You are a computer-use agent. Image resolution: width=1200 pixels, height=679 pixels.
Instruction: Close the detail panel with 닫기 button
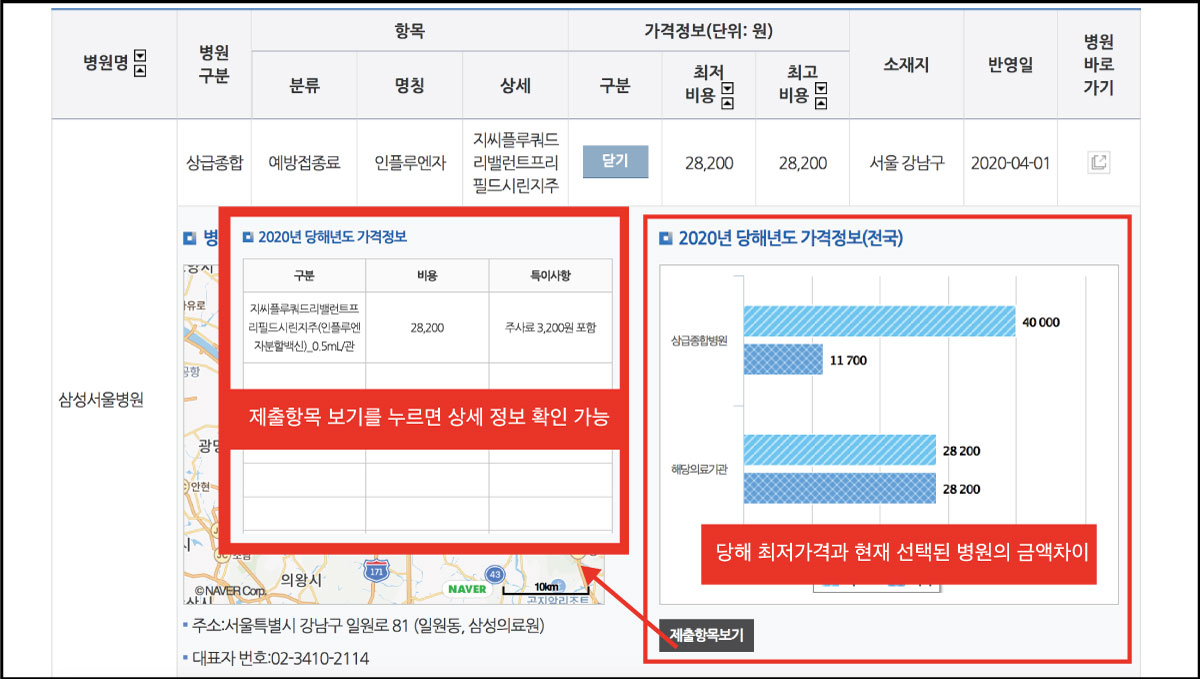615,162
